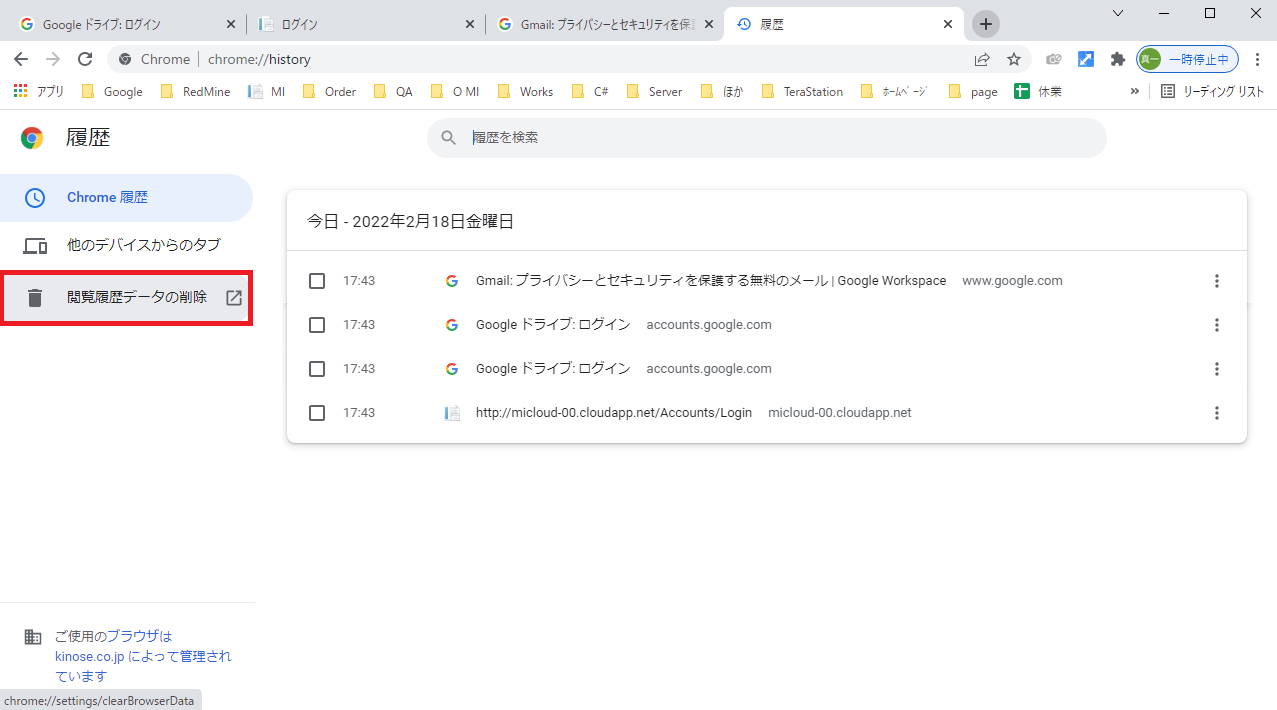Open the アプリ apps grid shortcut
This screenshot has height=710, width=1277.
click(39, 91)
